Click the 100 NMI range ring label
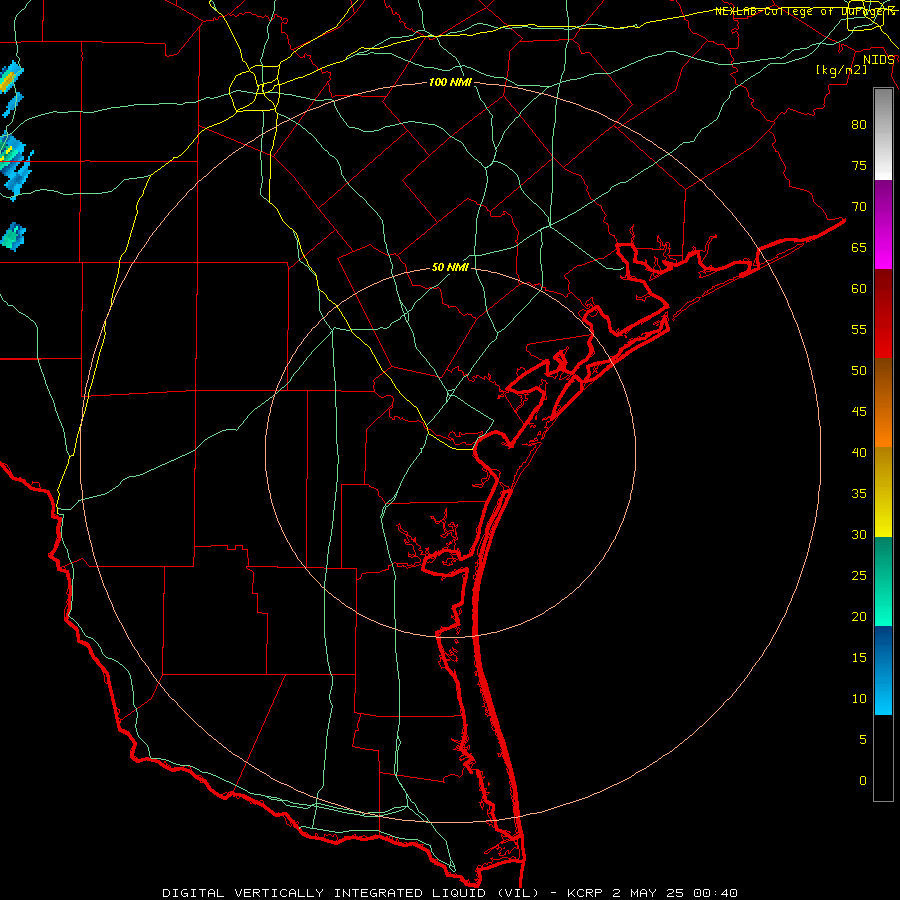The image size is (900, 900). (450, 83)
